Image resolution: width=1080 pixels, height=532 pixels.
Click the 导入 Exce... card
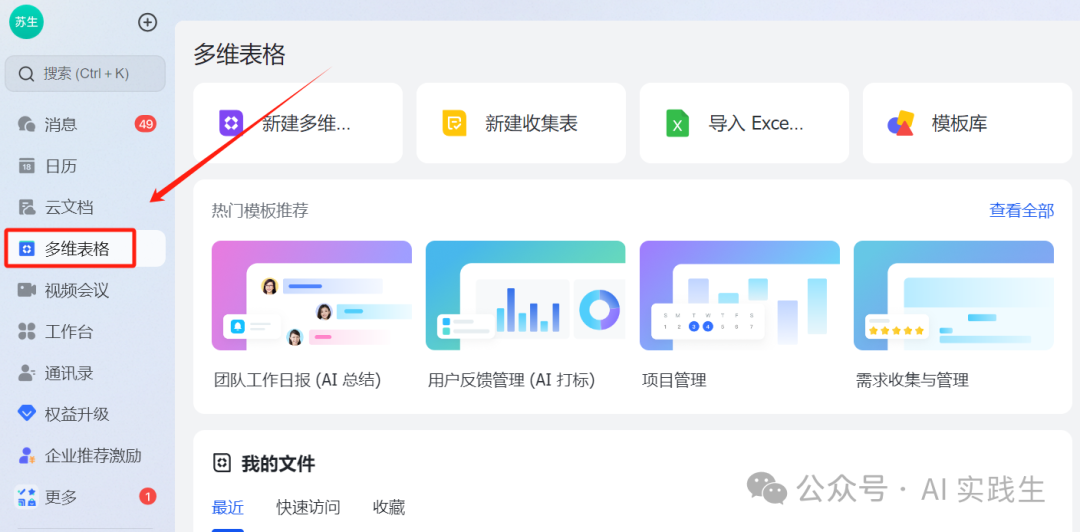[x=745, y=123]
